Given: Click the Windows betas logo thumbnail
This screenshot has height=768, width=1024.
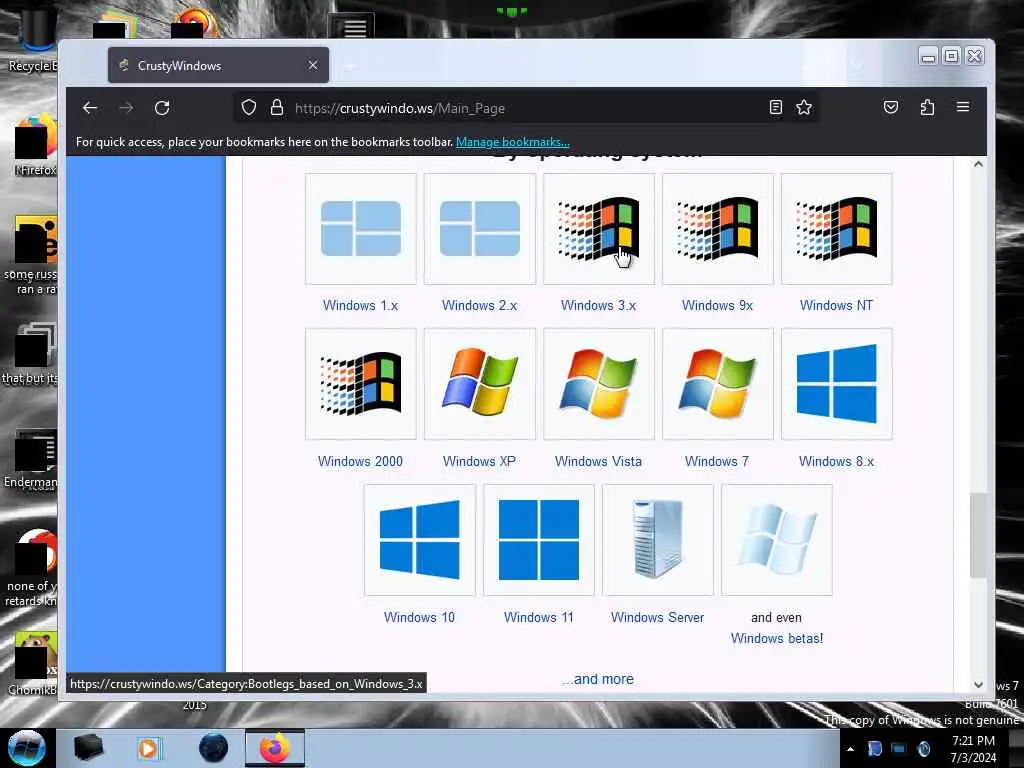Looking at the screenshot, I should point(777,540).
